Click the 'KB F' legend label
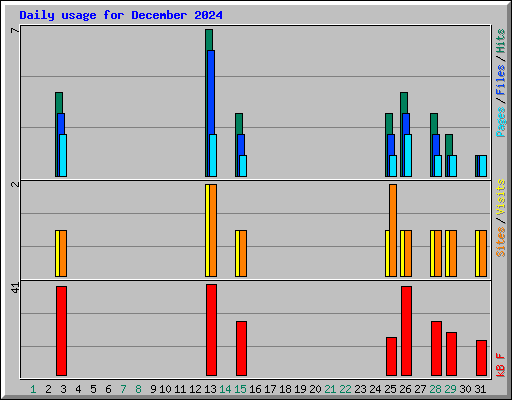The image size is (512, 400). click(500, 365)
